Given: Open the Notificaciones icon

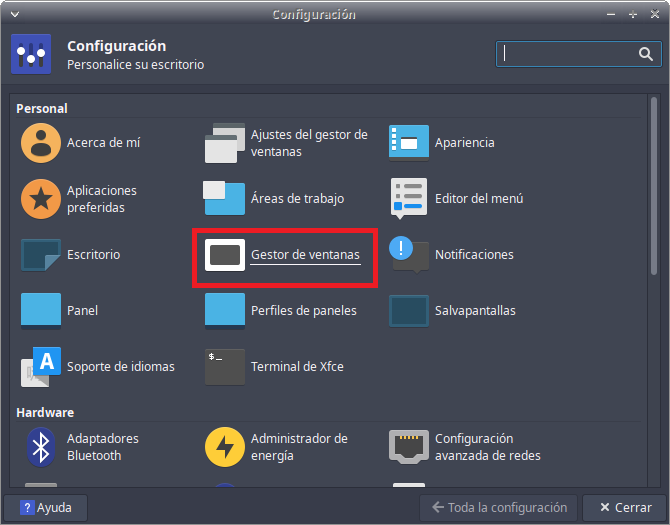Looking at the screenshot, I should point(409,255).
